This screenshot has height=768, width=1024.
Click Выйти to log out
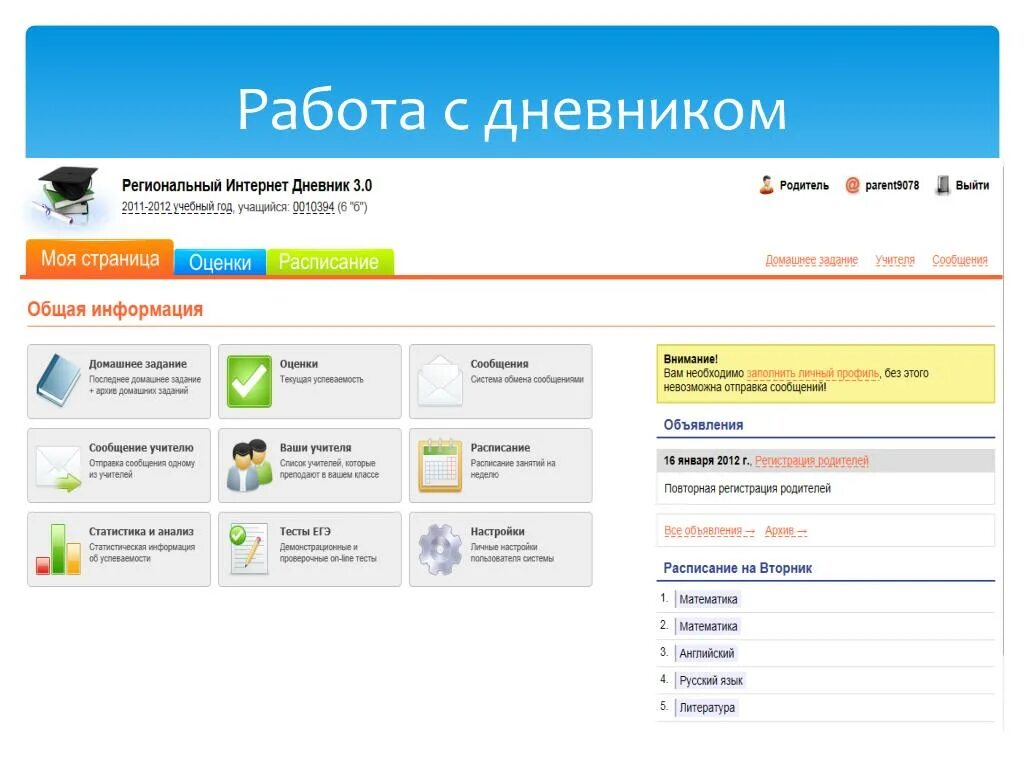tap(972, 185)
